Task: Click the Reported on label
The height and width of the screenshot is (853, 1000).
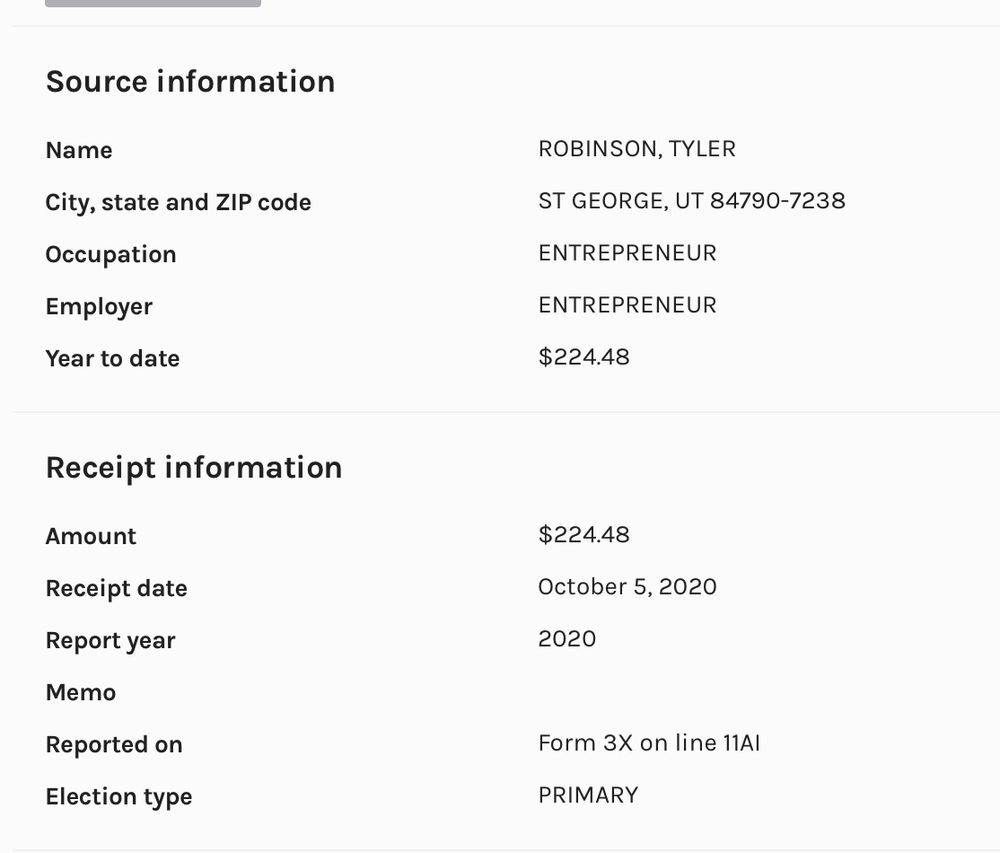Action: 113,744
